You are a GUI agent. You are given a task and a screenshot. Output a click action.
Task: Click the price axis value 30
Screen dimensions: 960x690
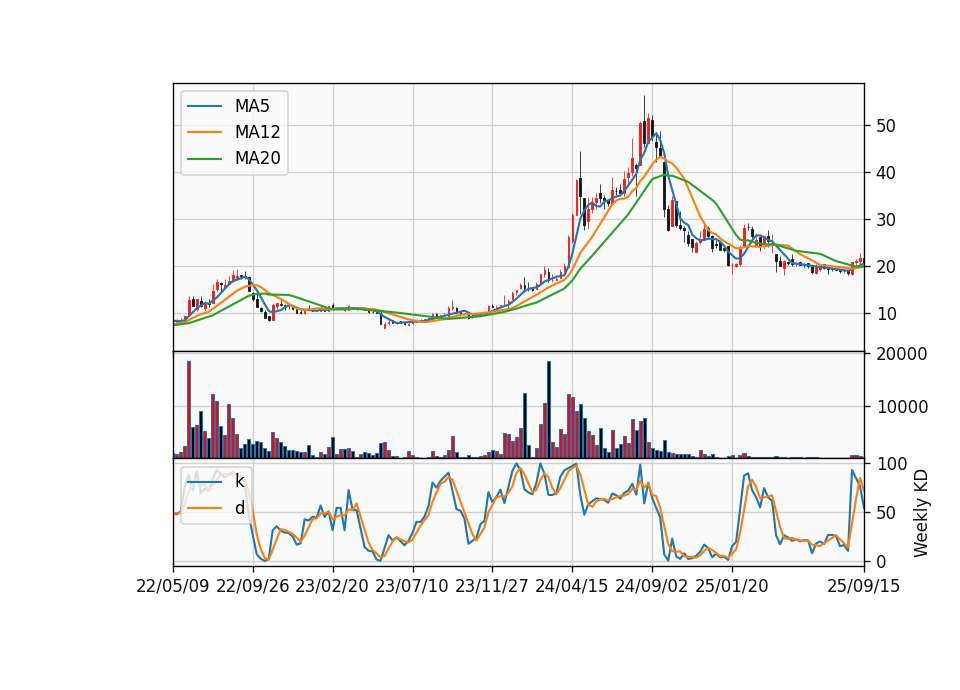(x=886, y=220)
